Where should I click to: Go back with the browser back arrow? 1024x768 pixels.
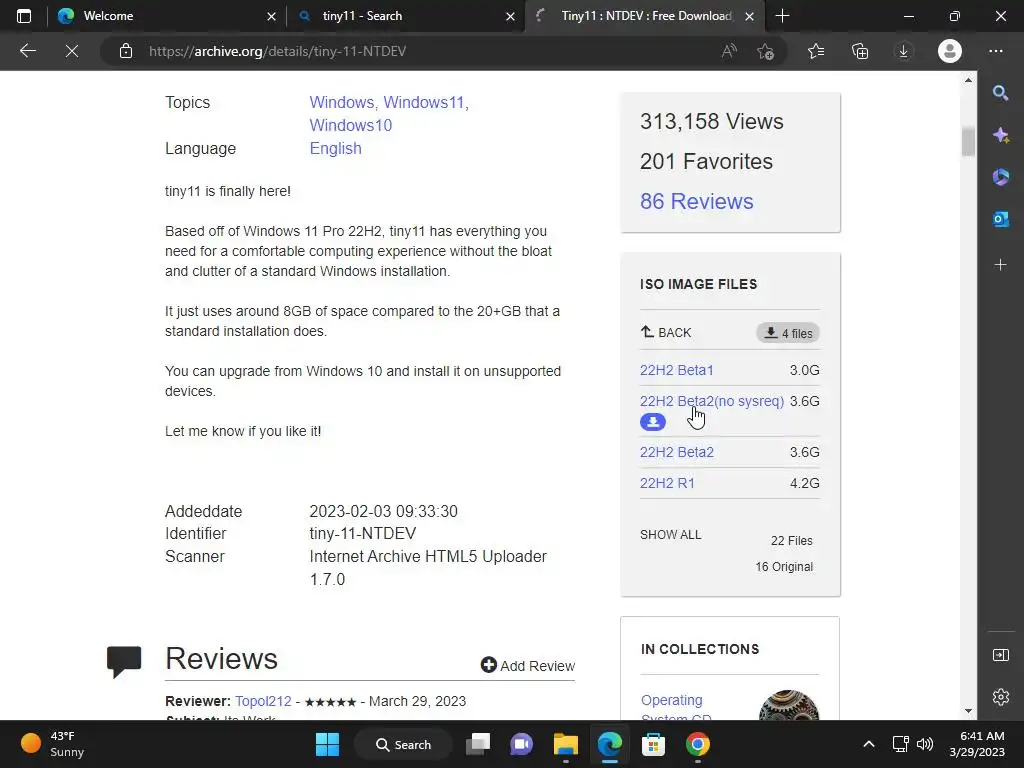pos(27,51)
